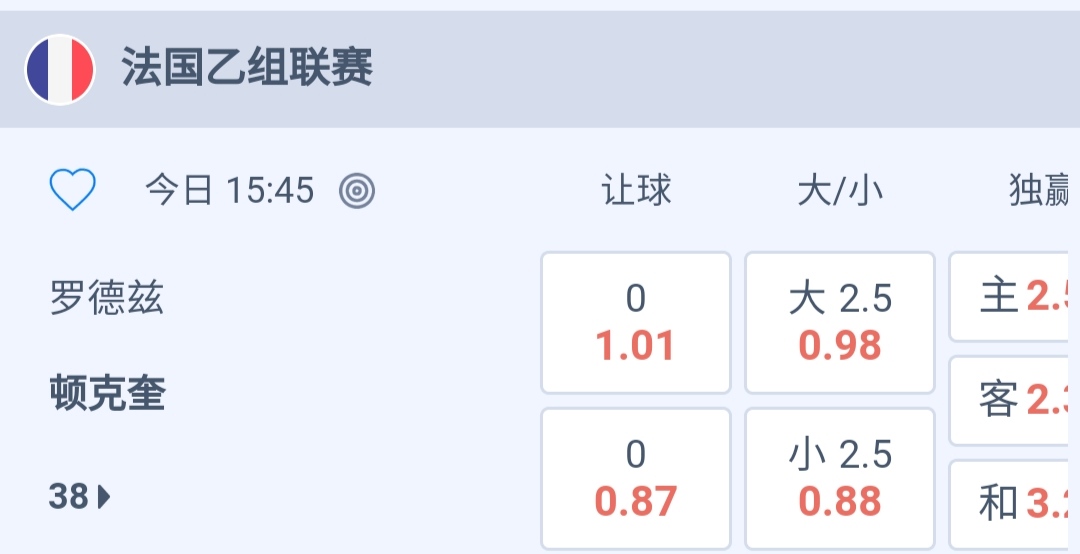Select the 独赢 column header
The width and height of the screenshot is (1080, 554).
(x=1040, y=190)
